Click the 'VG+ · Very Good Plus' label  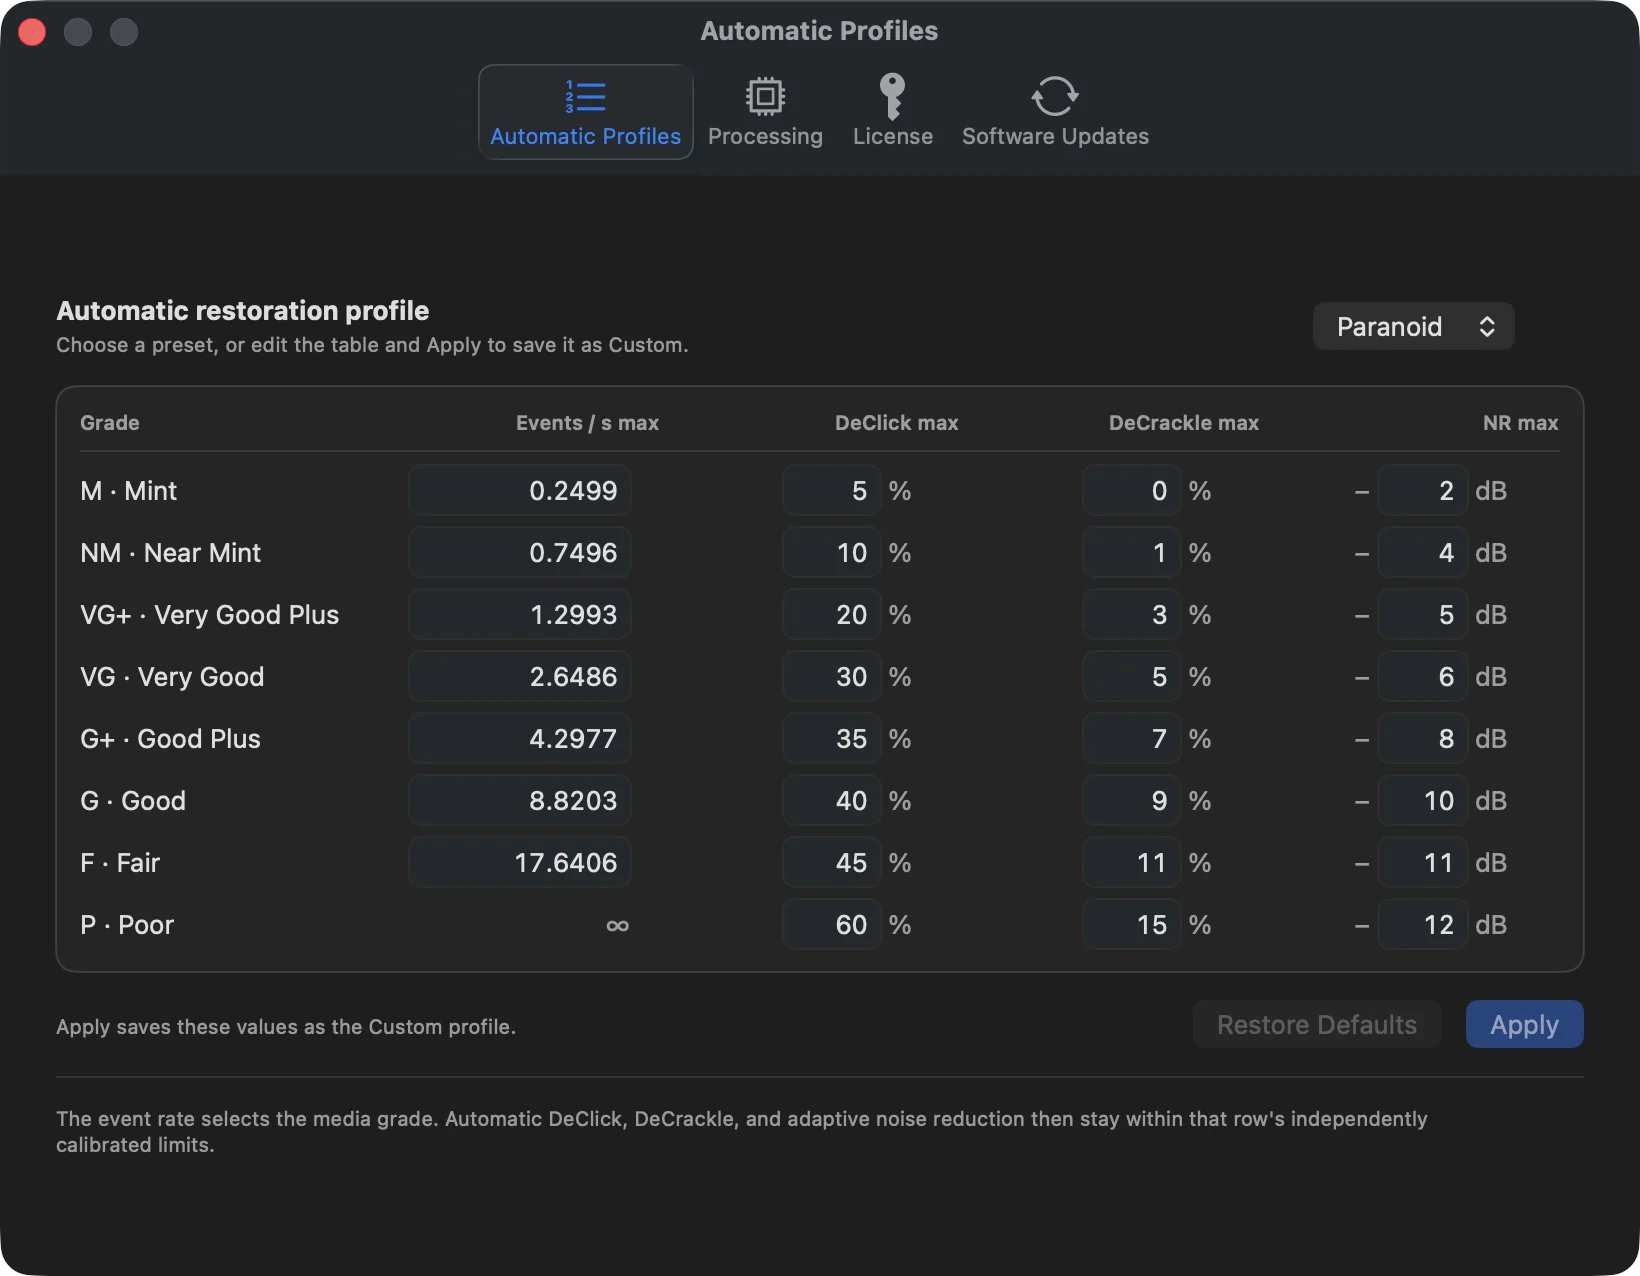tap(209, 614)
